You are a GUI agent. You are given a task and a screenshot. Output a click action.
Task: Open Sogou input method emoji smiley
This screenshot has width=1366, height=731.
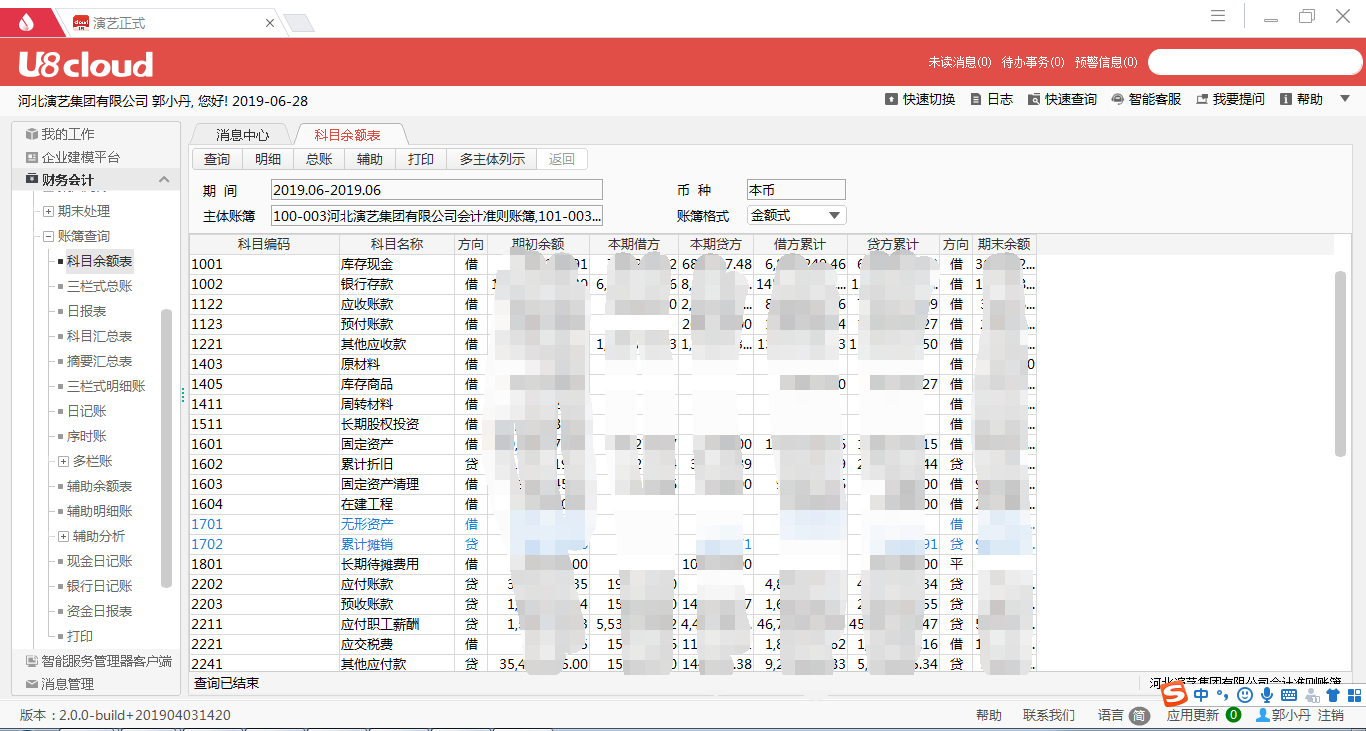(x=1244, y=695)
